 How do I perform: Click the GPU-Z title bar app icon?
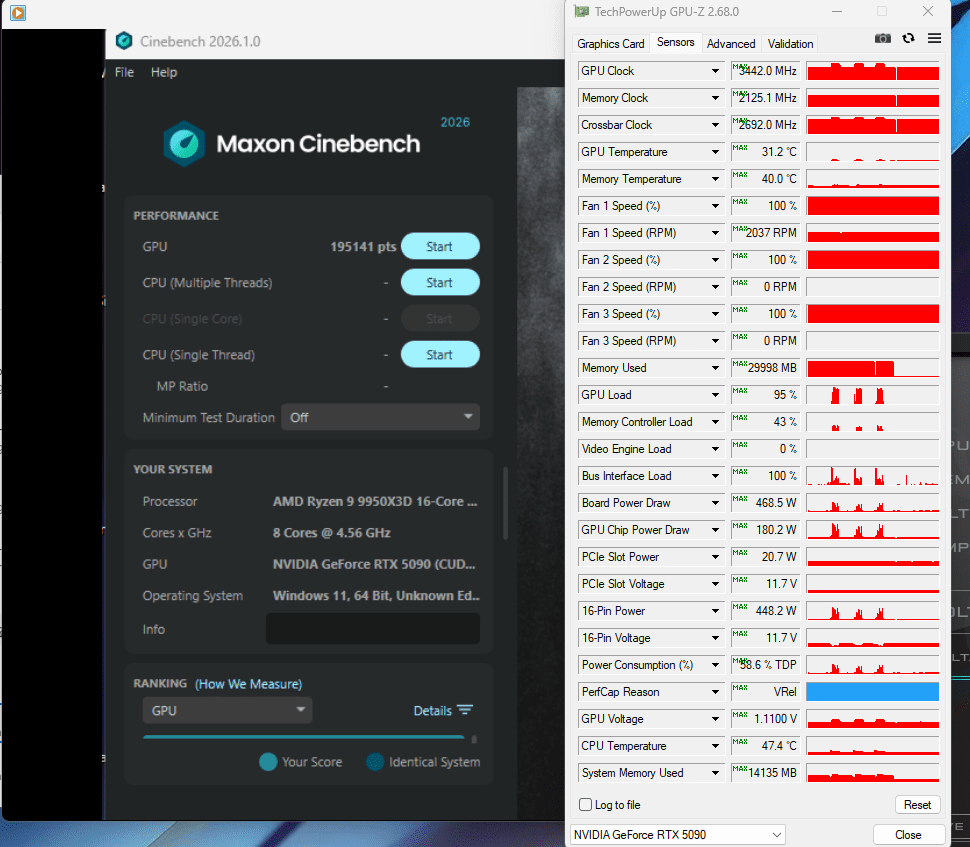point(581,12)
